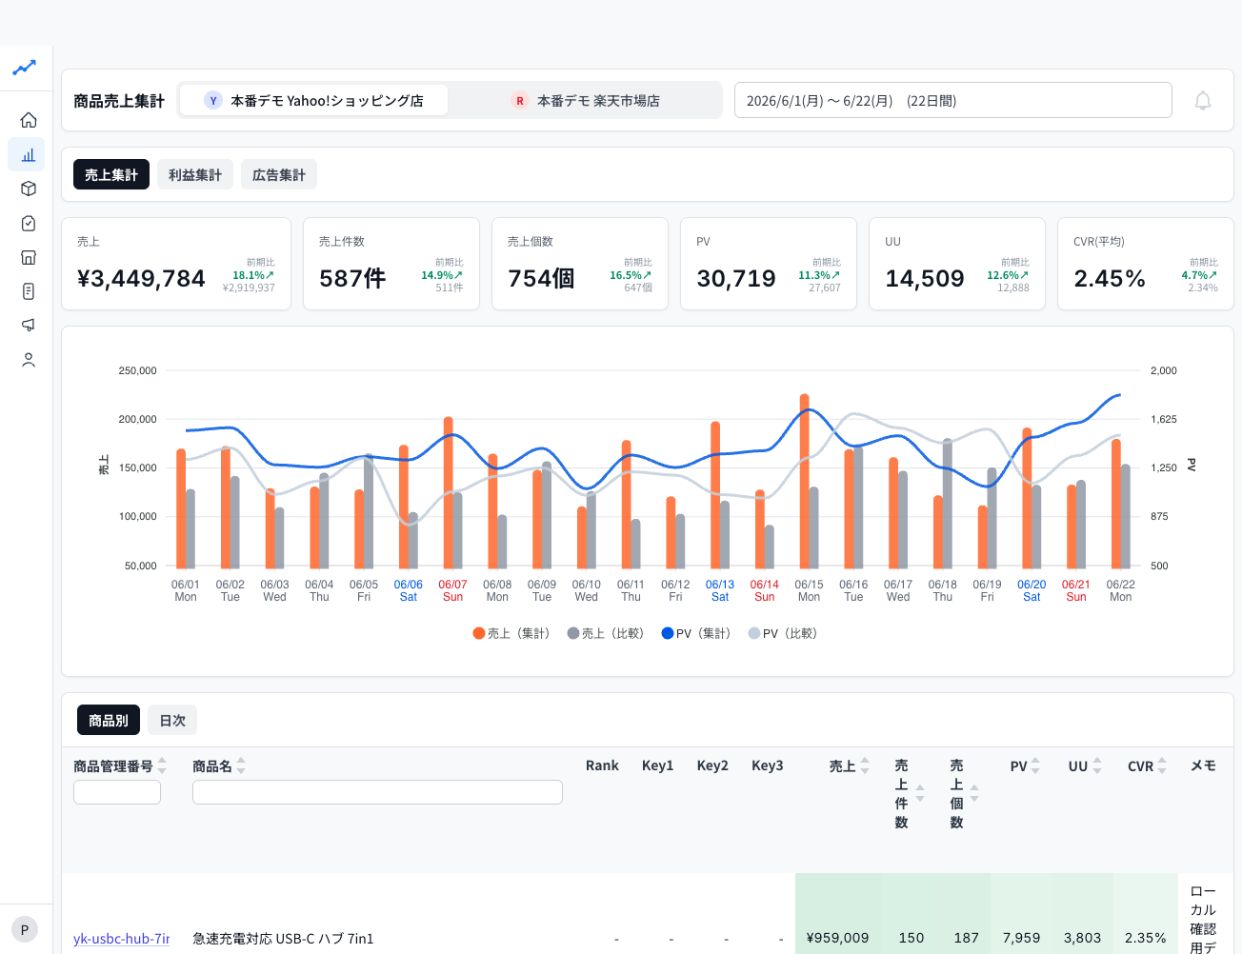The height and width of the screenshot is (954, 1242).
Task: Select the 日次 table tab
Action: pyautogui.click(x=173, y=720)
